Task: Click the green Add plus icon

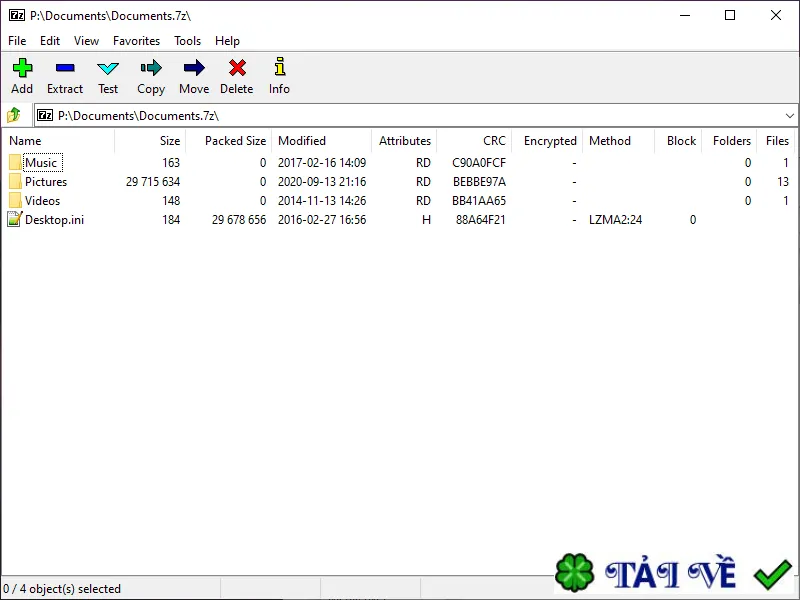Action: click(22, 68)
